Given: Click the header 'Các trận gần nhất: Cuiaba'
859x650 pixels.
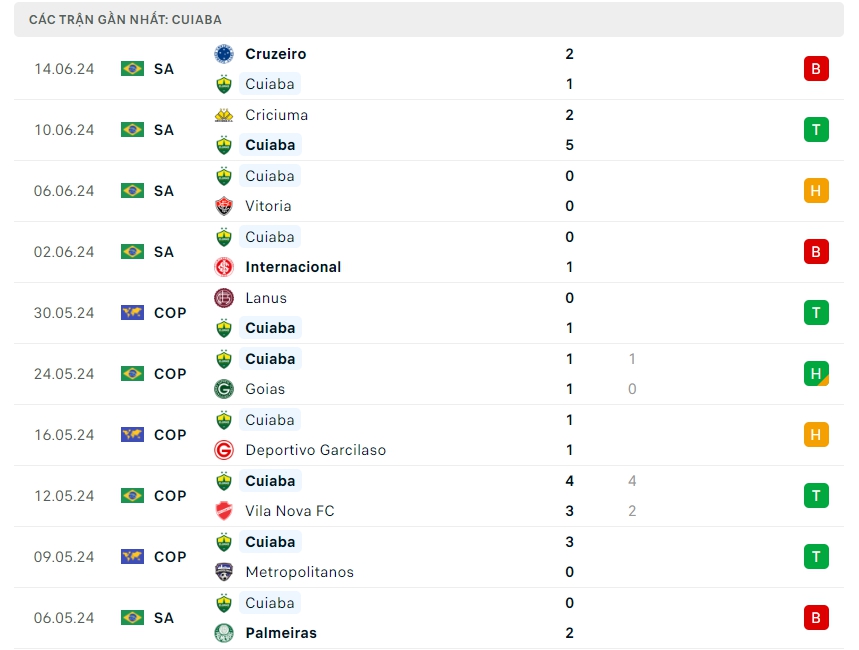Looking at the screenshot, I should pyautogui.click(x=126, y=19).
